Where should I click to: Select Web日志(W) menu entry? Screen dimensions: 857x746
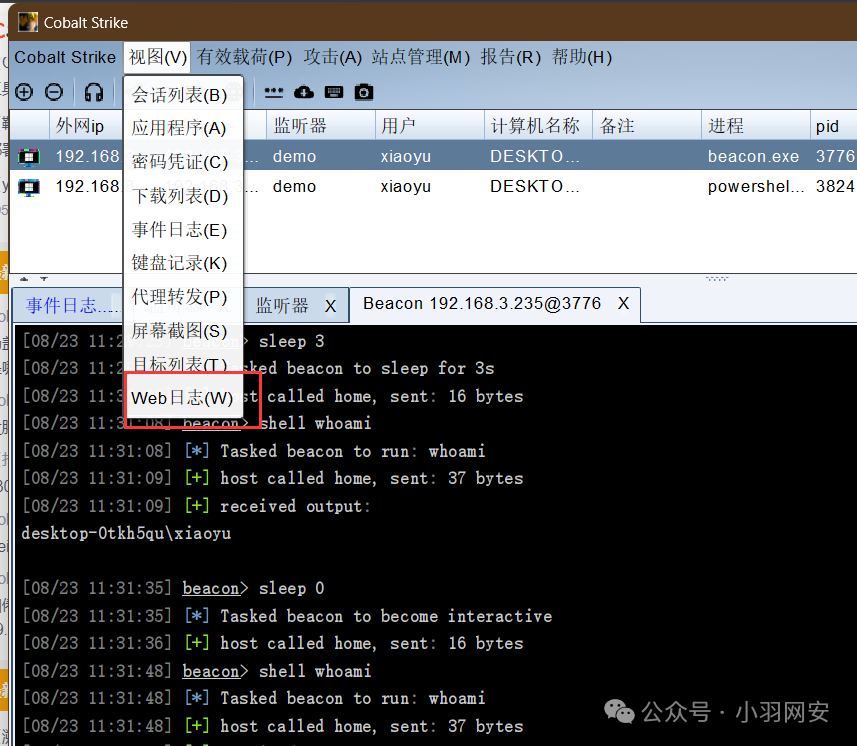point(184,398)
